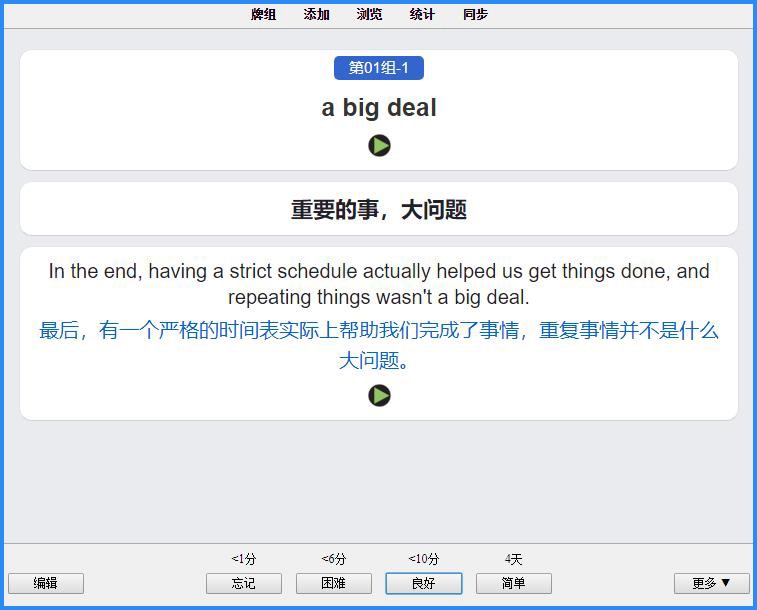Click the Chinese translation starting 最后
Viewport: 757px width, 610px height.
[x=379, y=345]
